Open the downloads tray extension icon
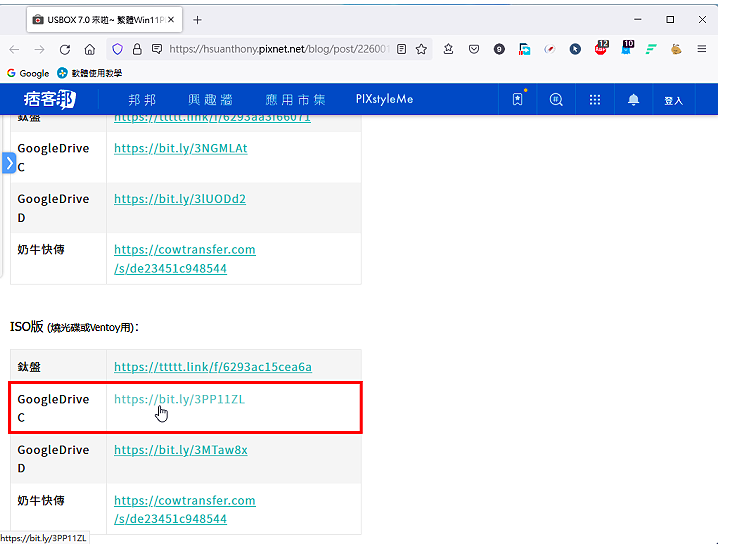The width and height of the screenshot is (748, 558). [x=448, y=49]
